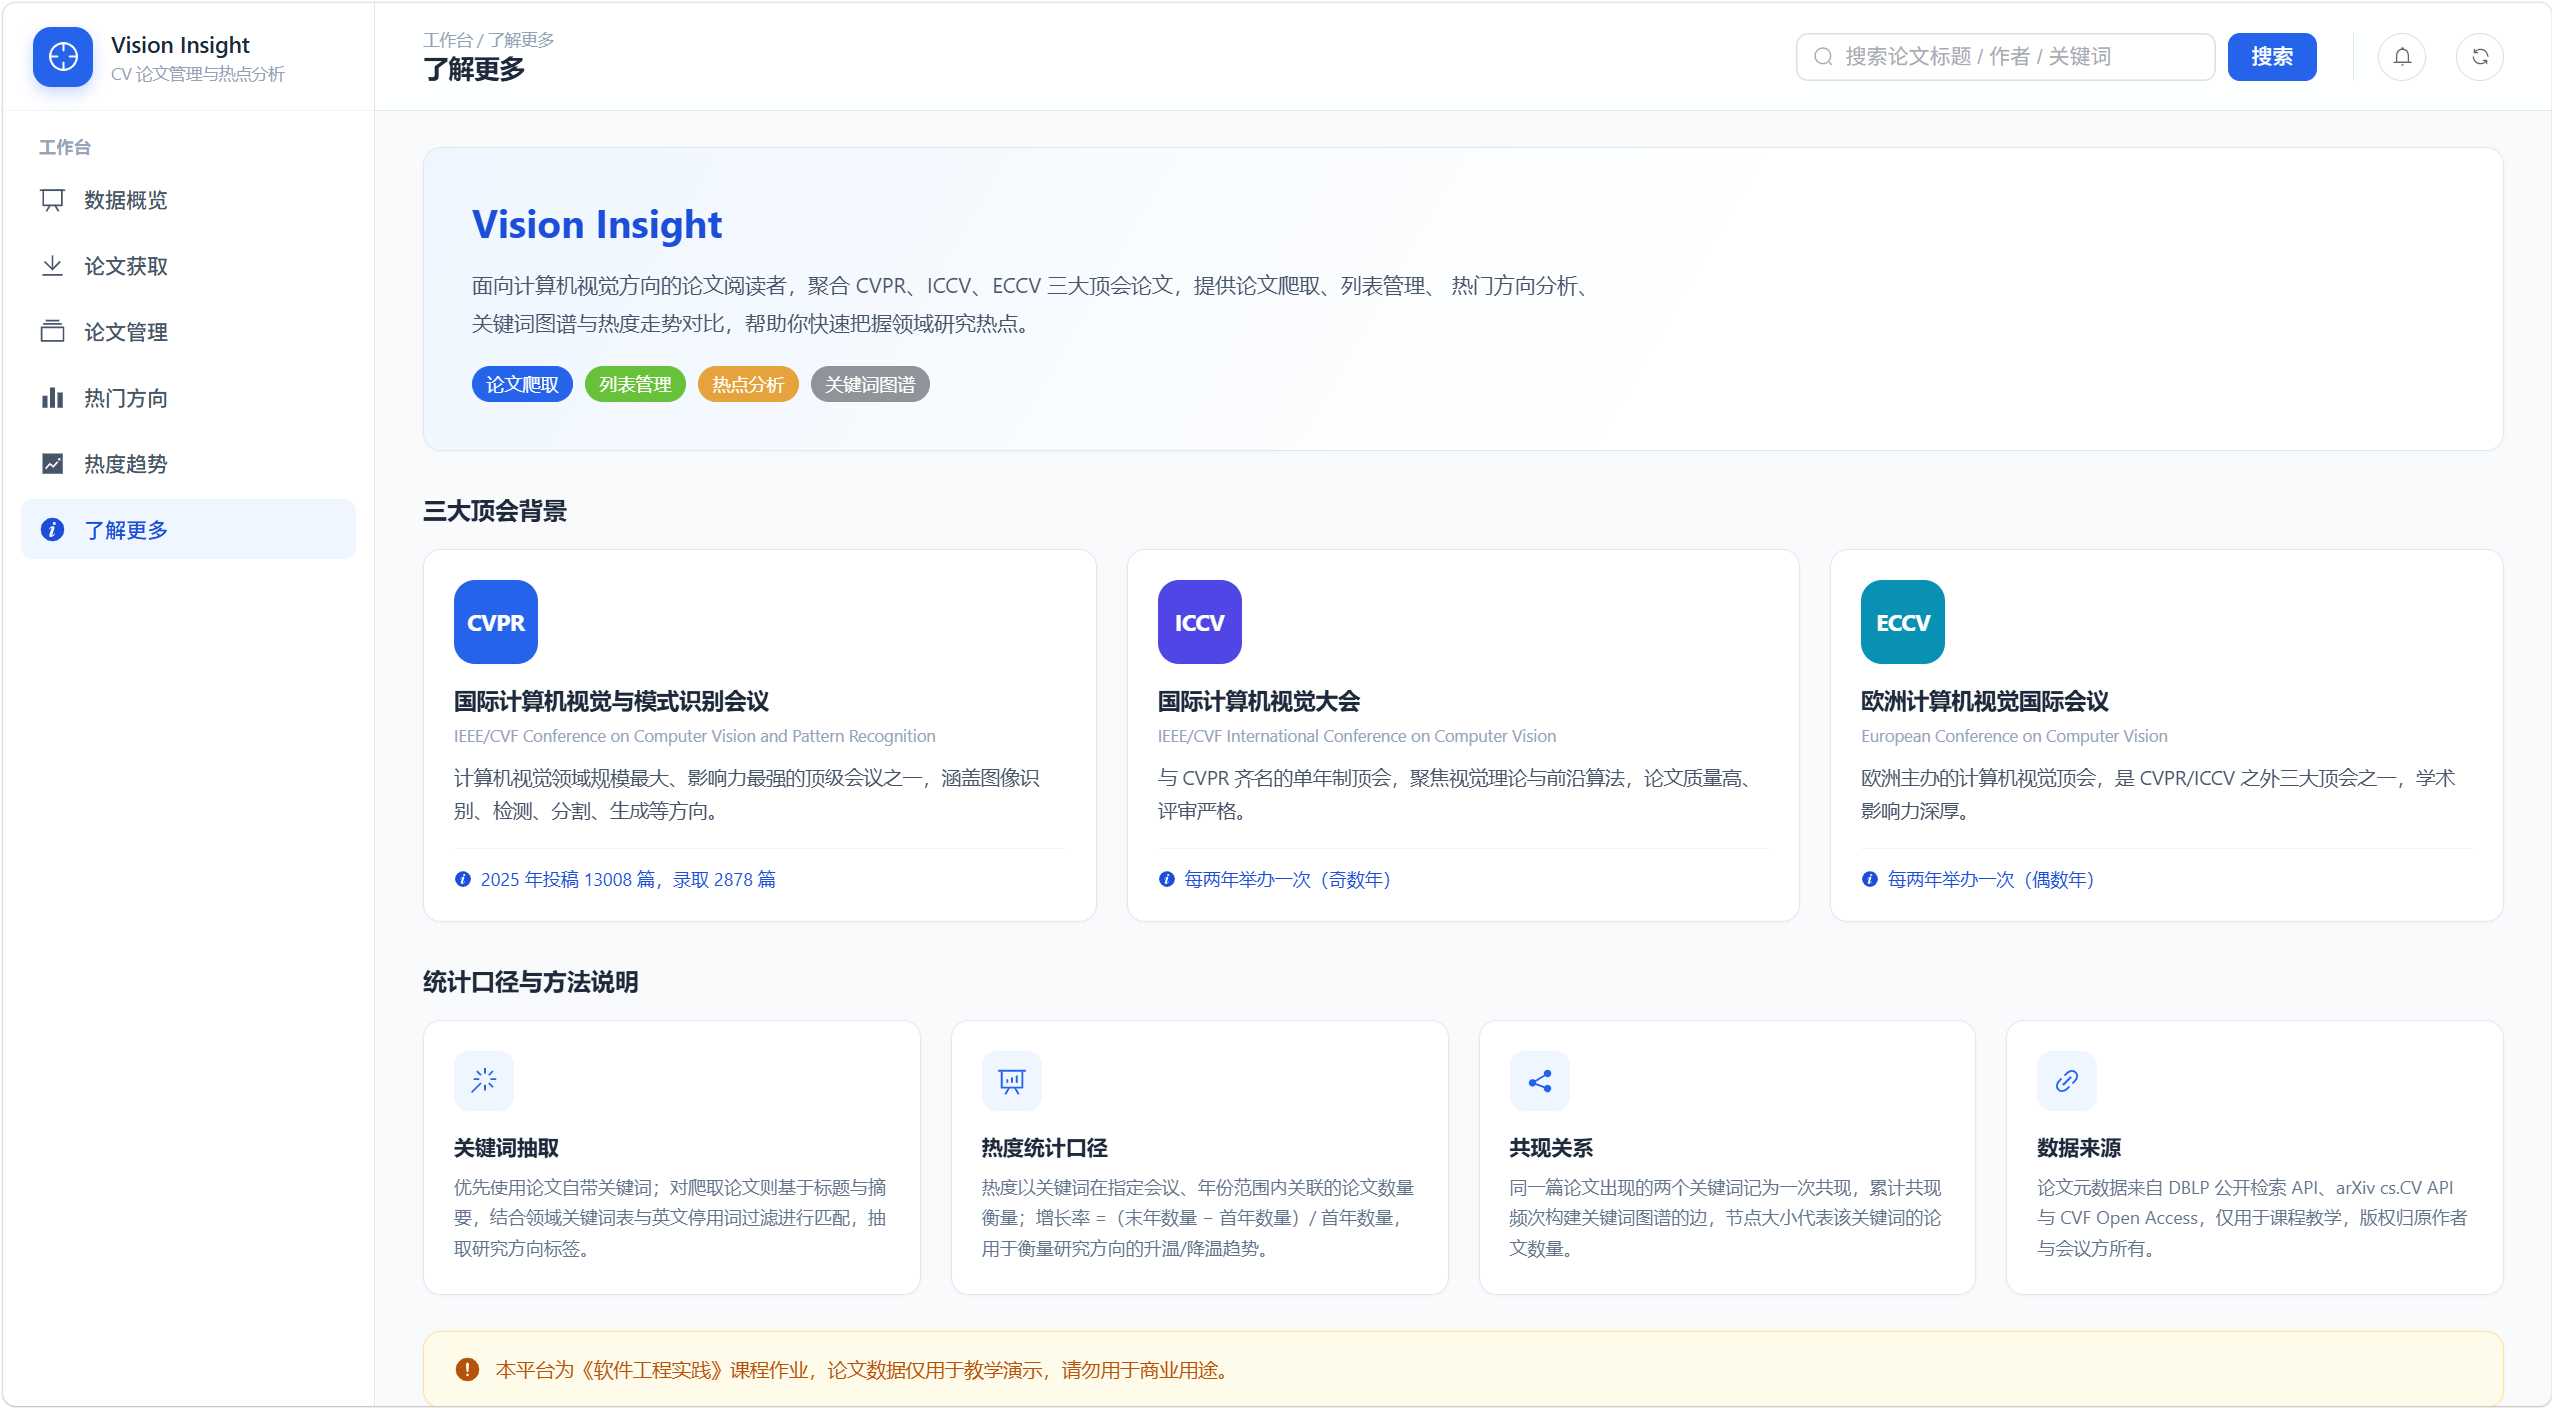Click the 论文爬取 tag
Screen dimensions: 2555x1408
(x=522, y=385)
